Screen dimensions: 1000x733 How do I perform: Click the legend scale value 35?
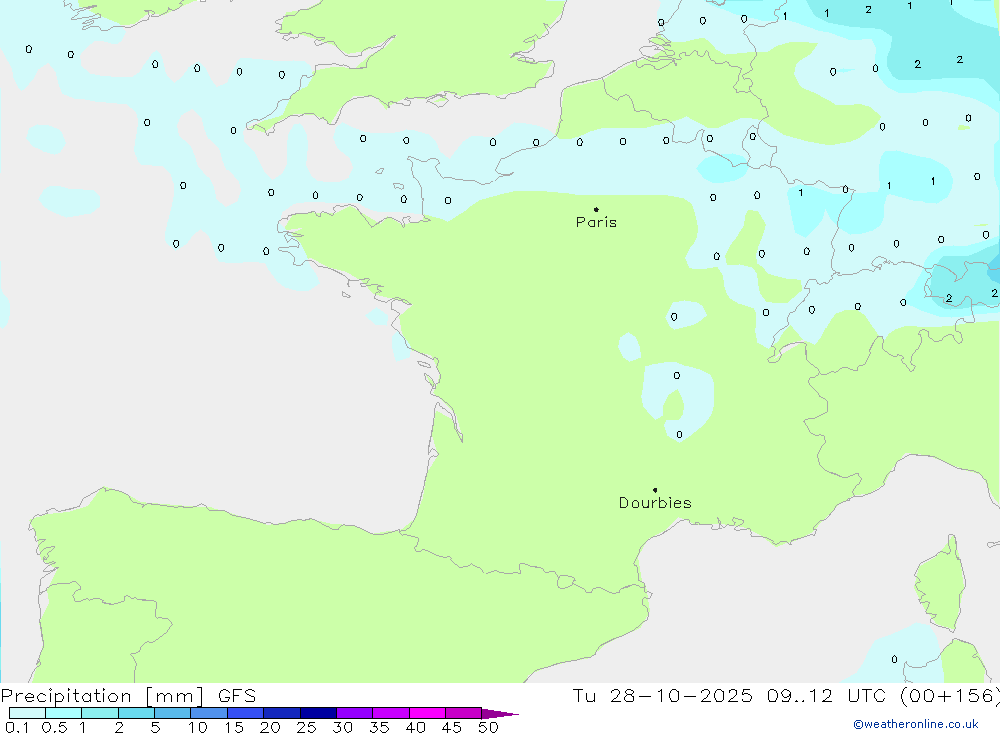click(x=379, y=727)
